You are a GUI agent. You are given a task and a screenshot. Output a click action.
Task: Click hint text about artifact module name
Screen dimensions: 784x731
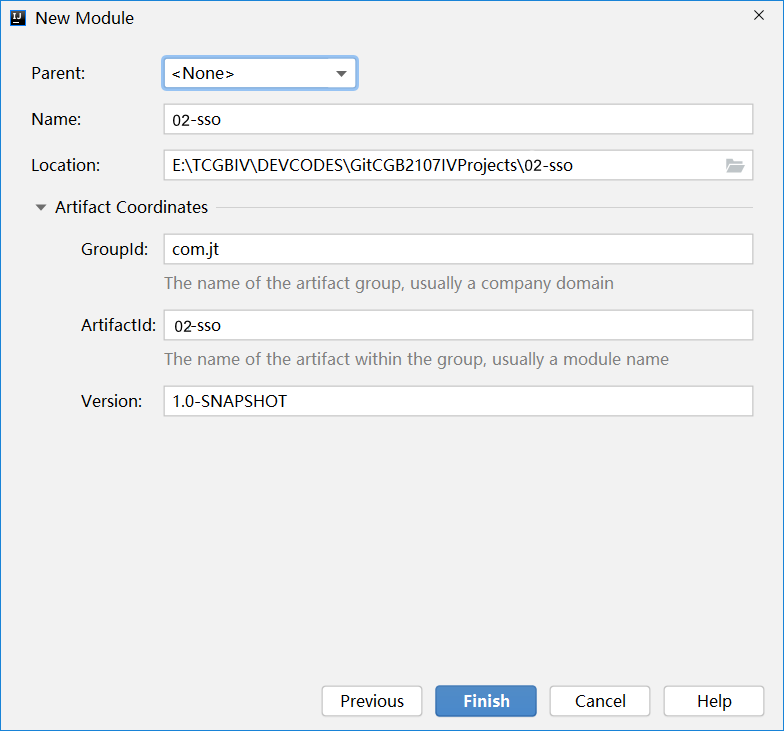416,359
